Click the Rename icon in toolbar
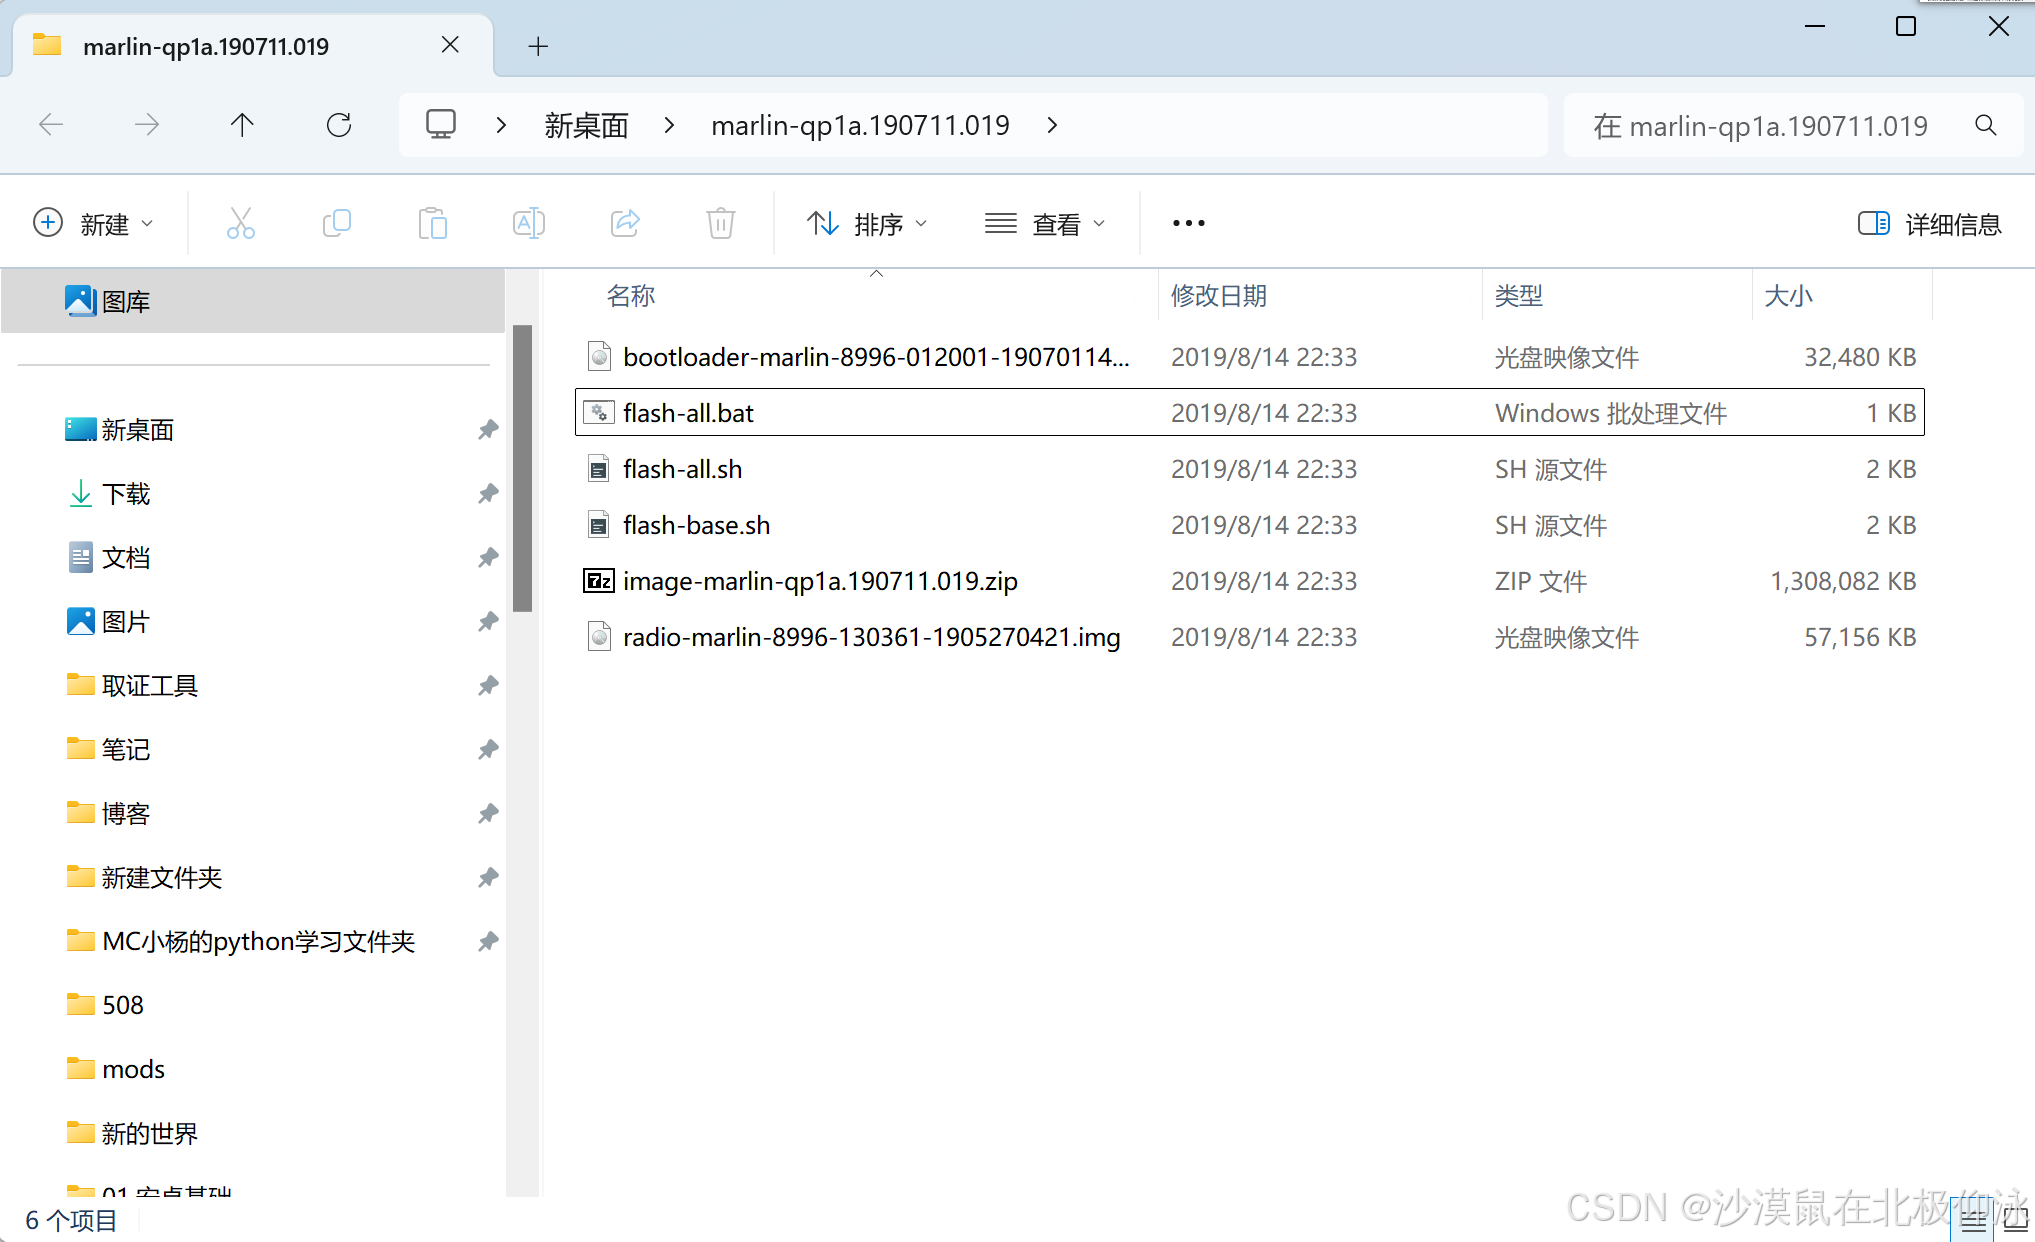2035x1242 pixels. pos(528,223)
